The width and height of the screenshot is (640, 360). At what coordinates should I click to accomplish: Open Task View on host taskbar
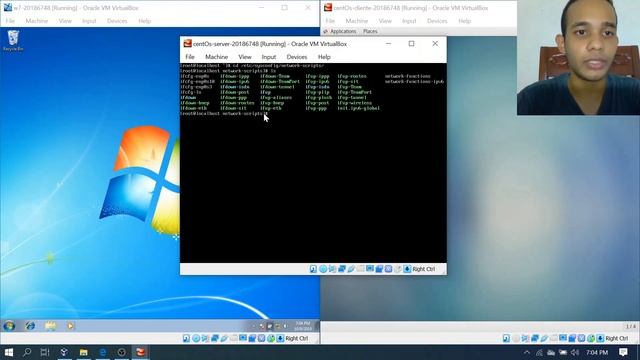pos(45,352)
